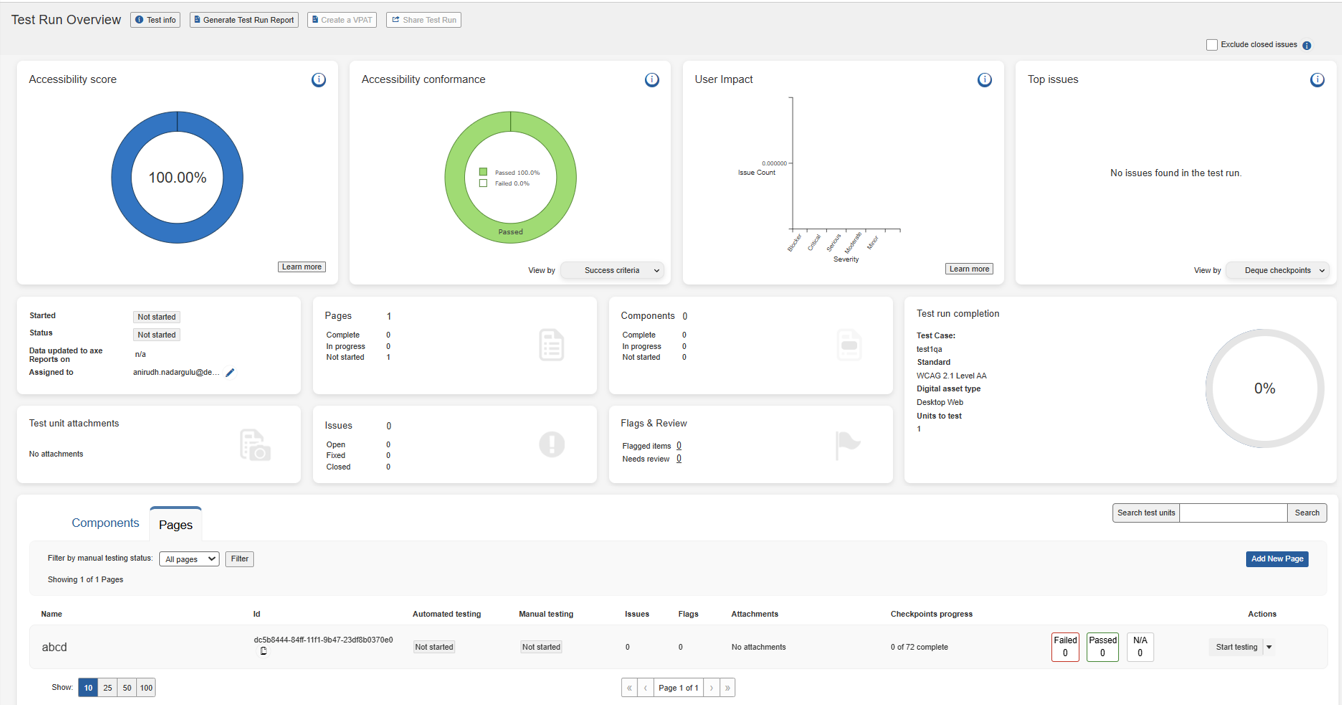Select the Pages tab
1342x707 pixels.
[x=176, y=524]
